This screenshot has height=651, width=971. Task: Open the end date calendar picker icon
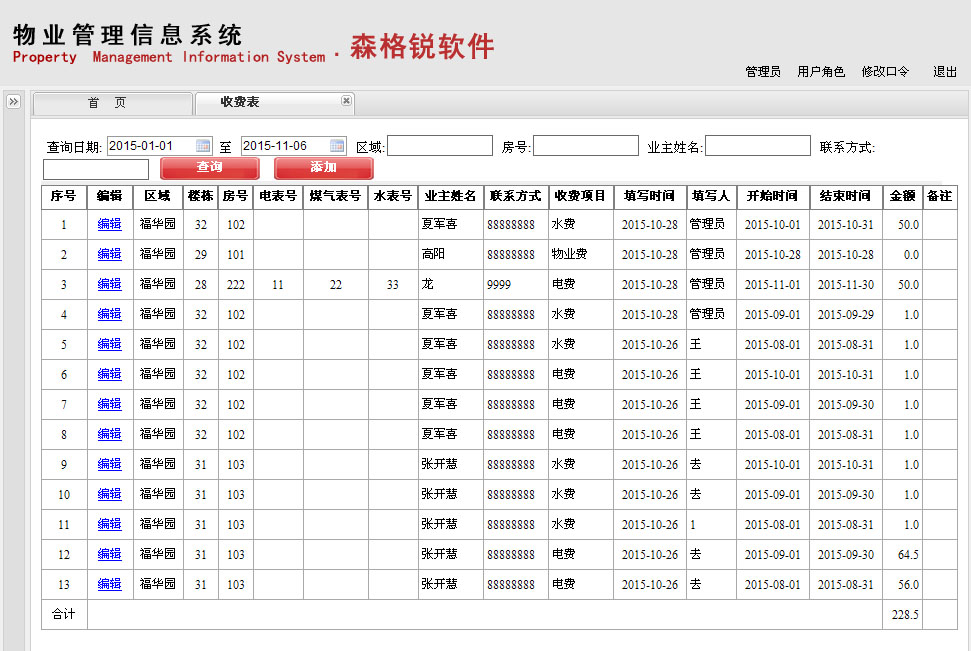(337, 146)
